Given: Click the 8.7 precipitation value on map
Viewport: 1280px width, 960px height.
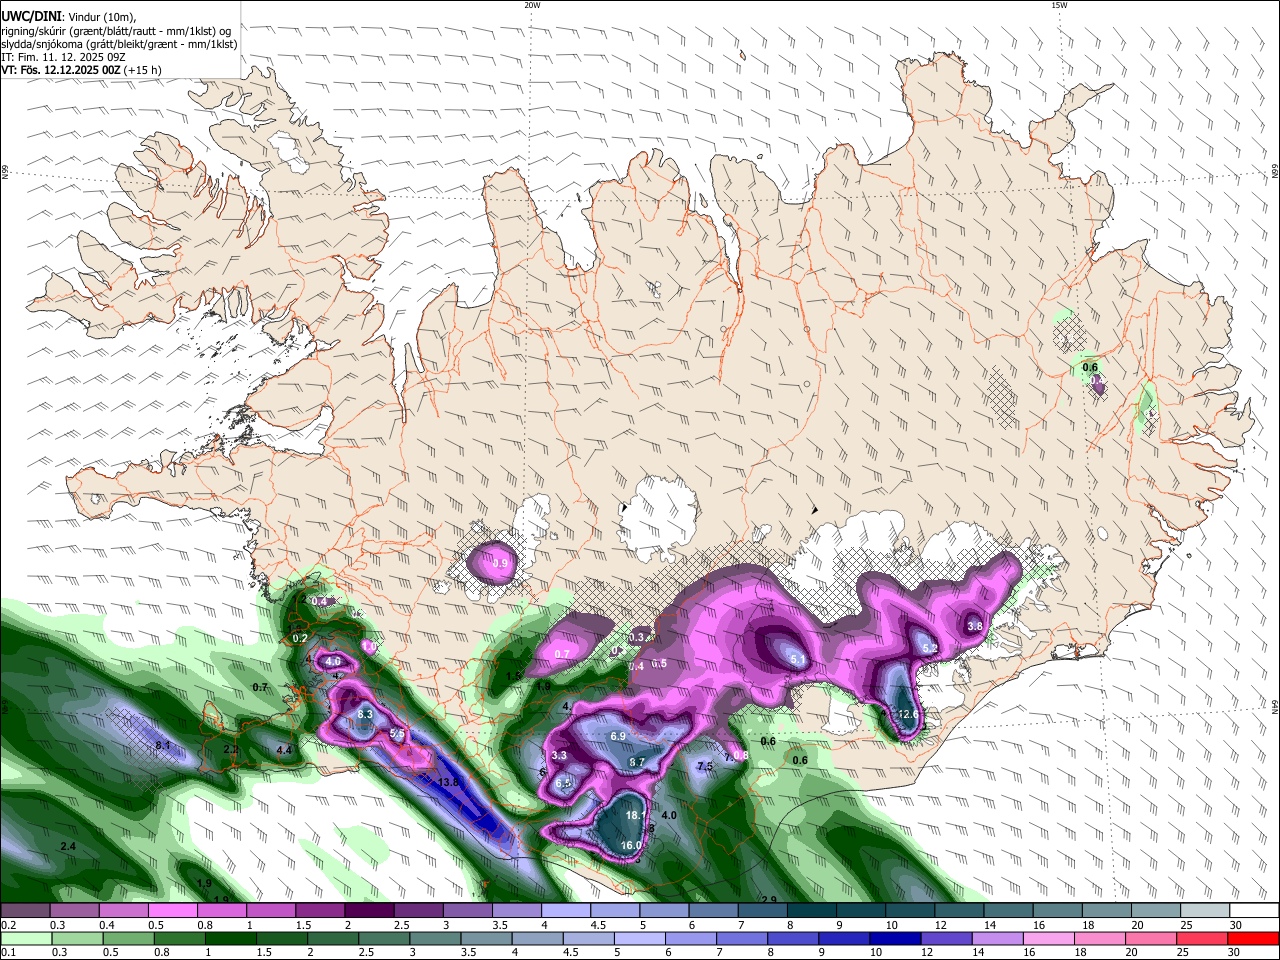Looking at the screenshot, I should [637, 762].
